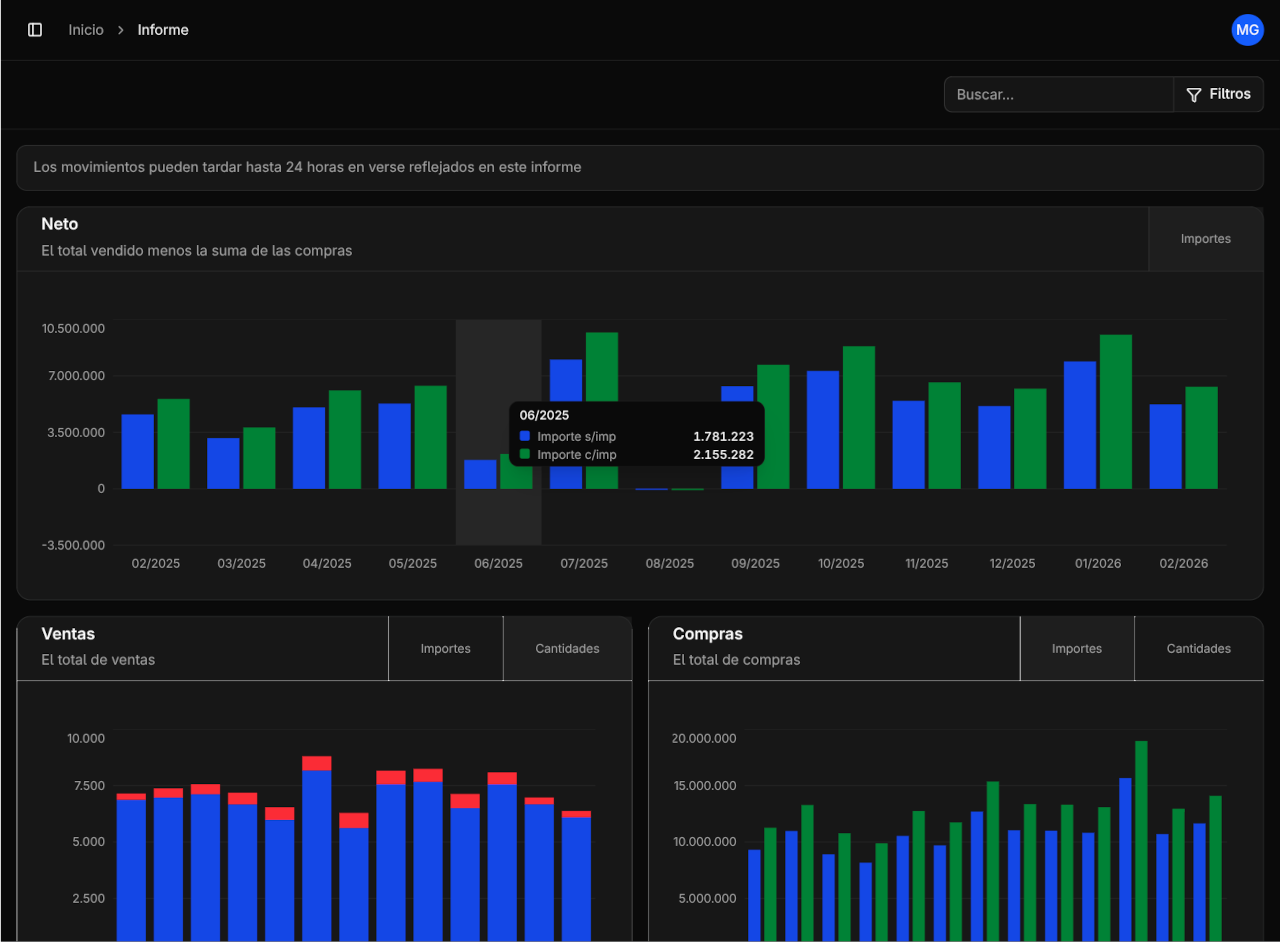
Task: Click the Informe breadcrumb item
Action: (163, 30)
